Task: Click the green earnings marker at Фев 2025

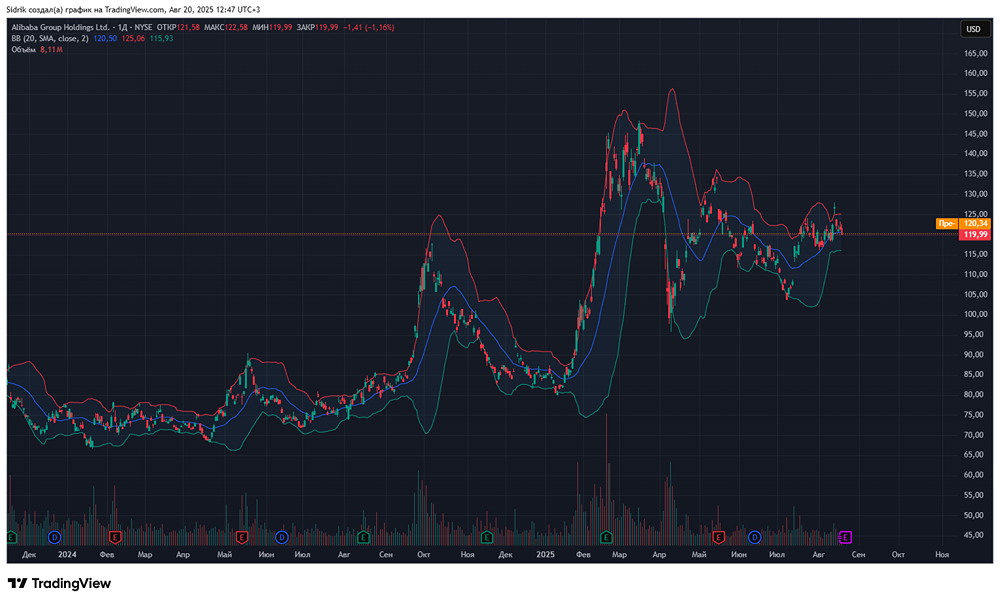Action: [605, 538]
